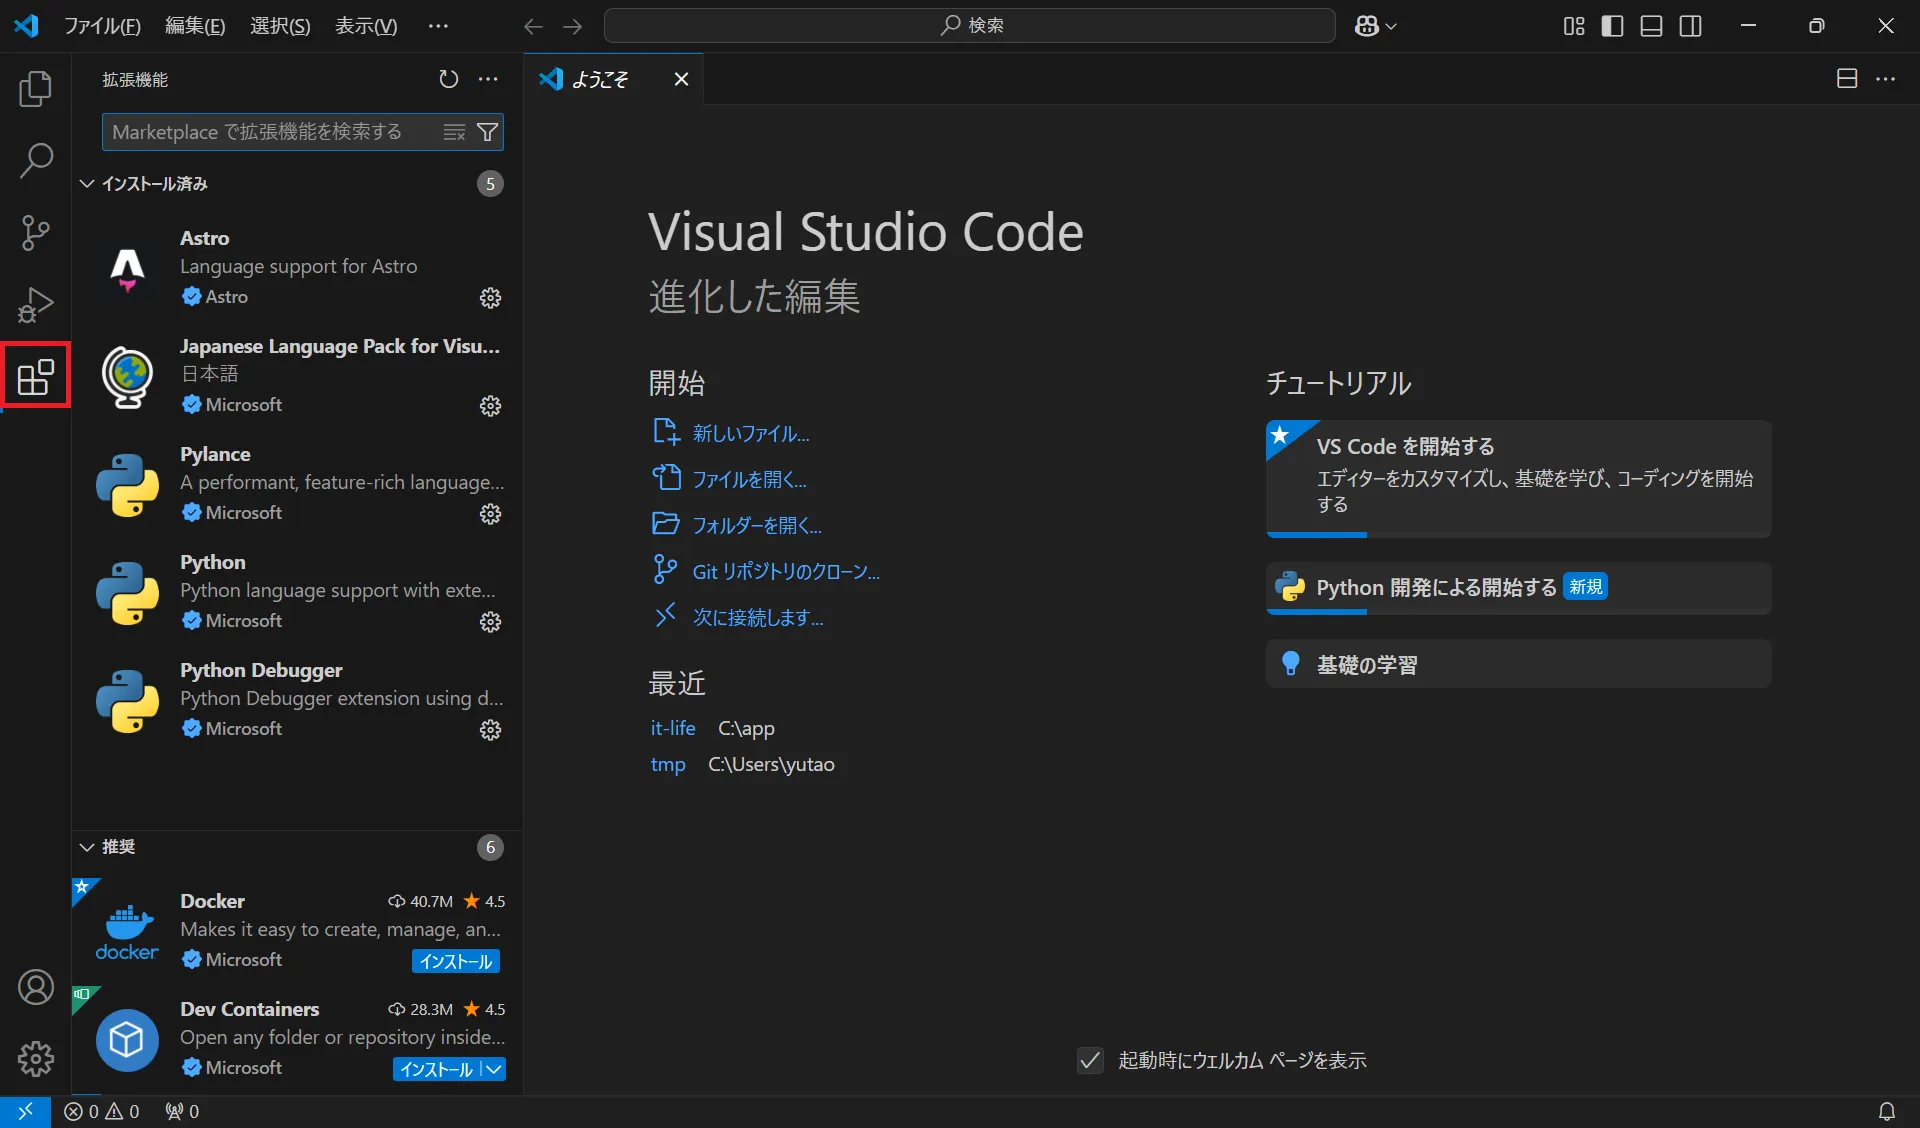
Task: Click the installed extensions count badge 5
Action: (x=490, y=184)
